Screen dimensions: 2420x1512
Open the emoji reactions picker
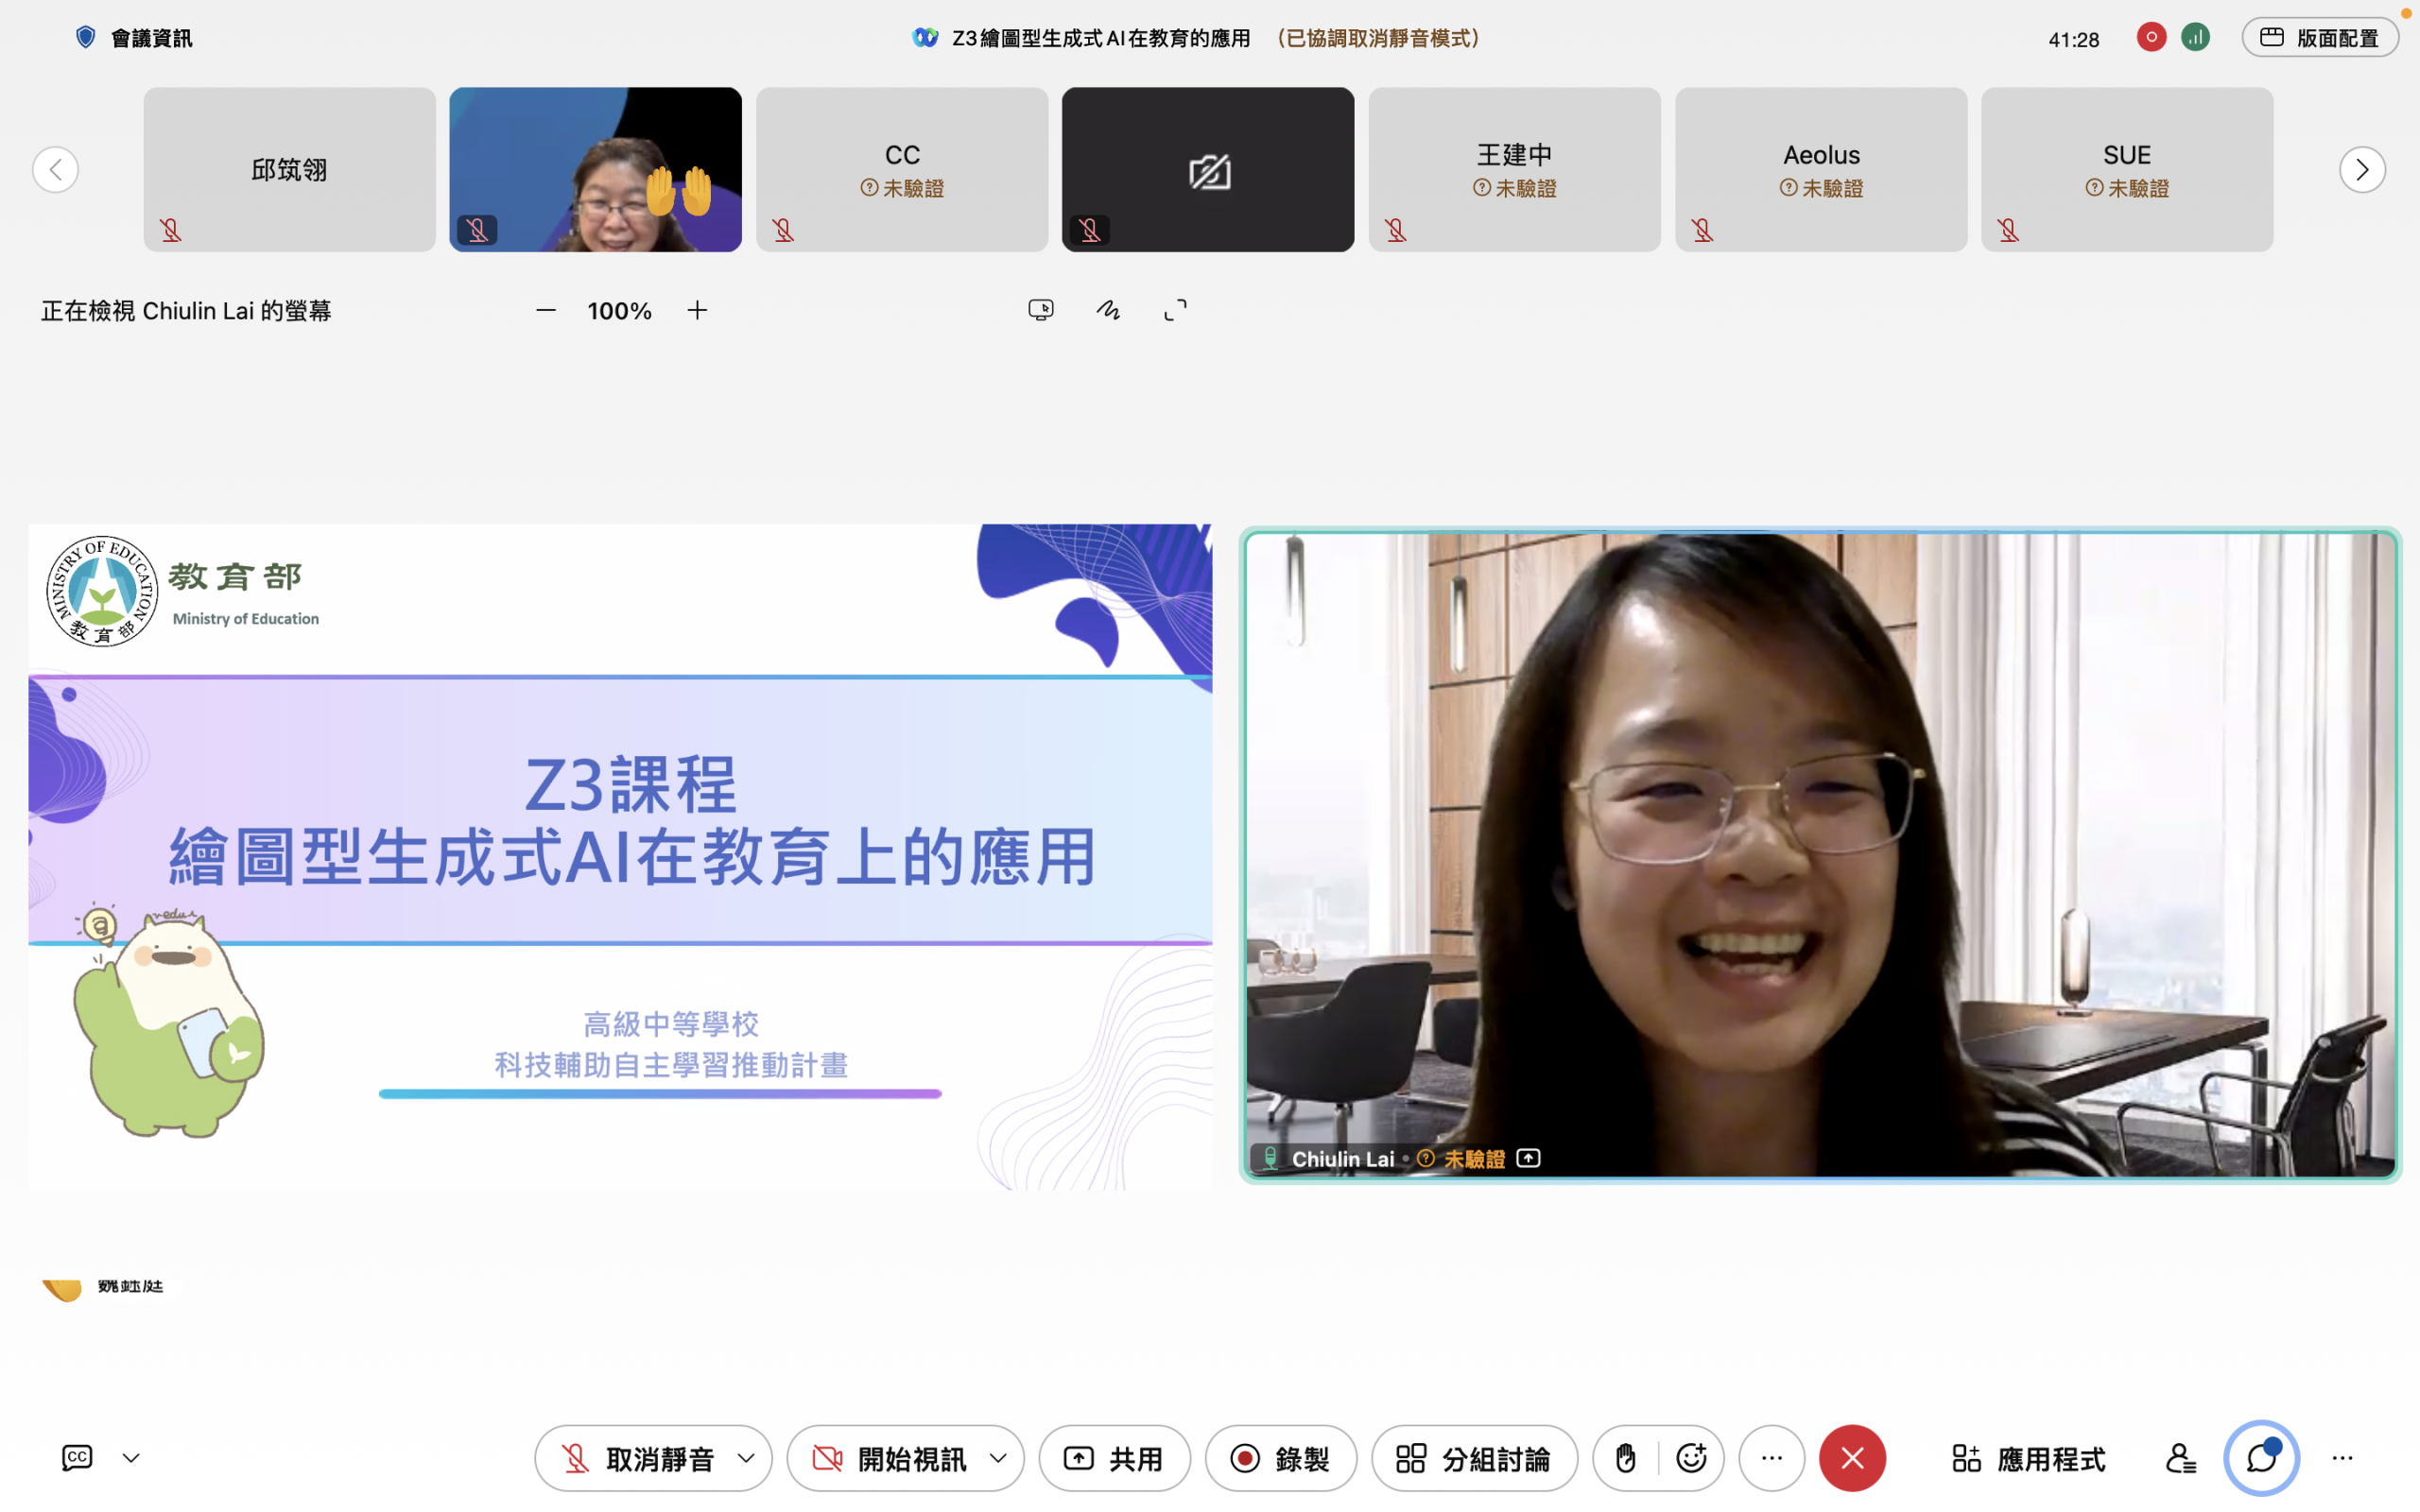1691,1458
